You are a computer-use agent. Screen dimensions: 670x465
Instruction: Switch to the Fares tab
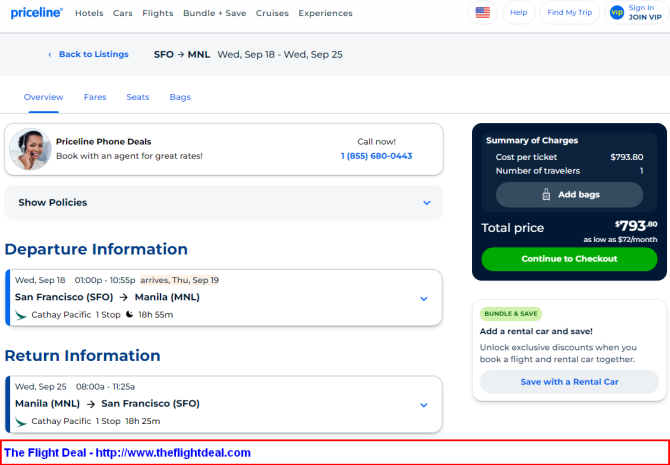point(95,97)
